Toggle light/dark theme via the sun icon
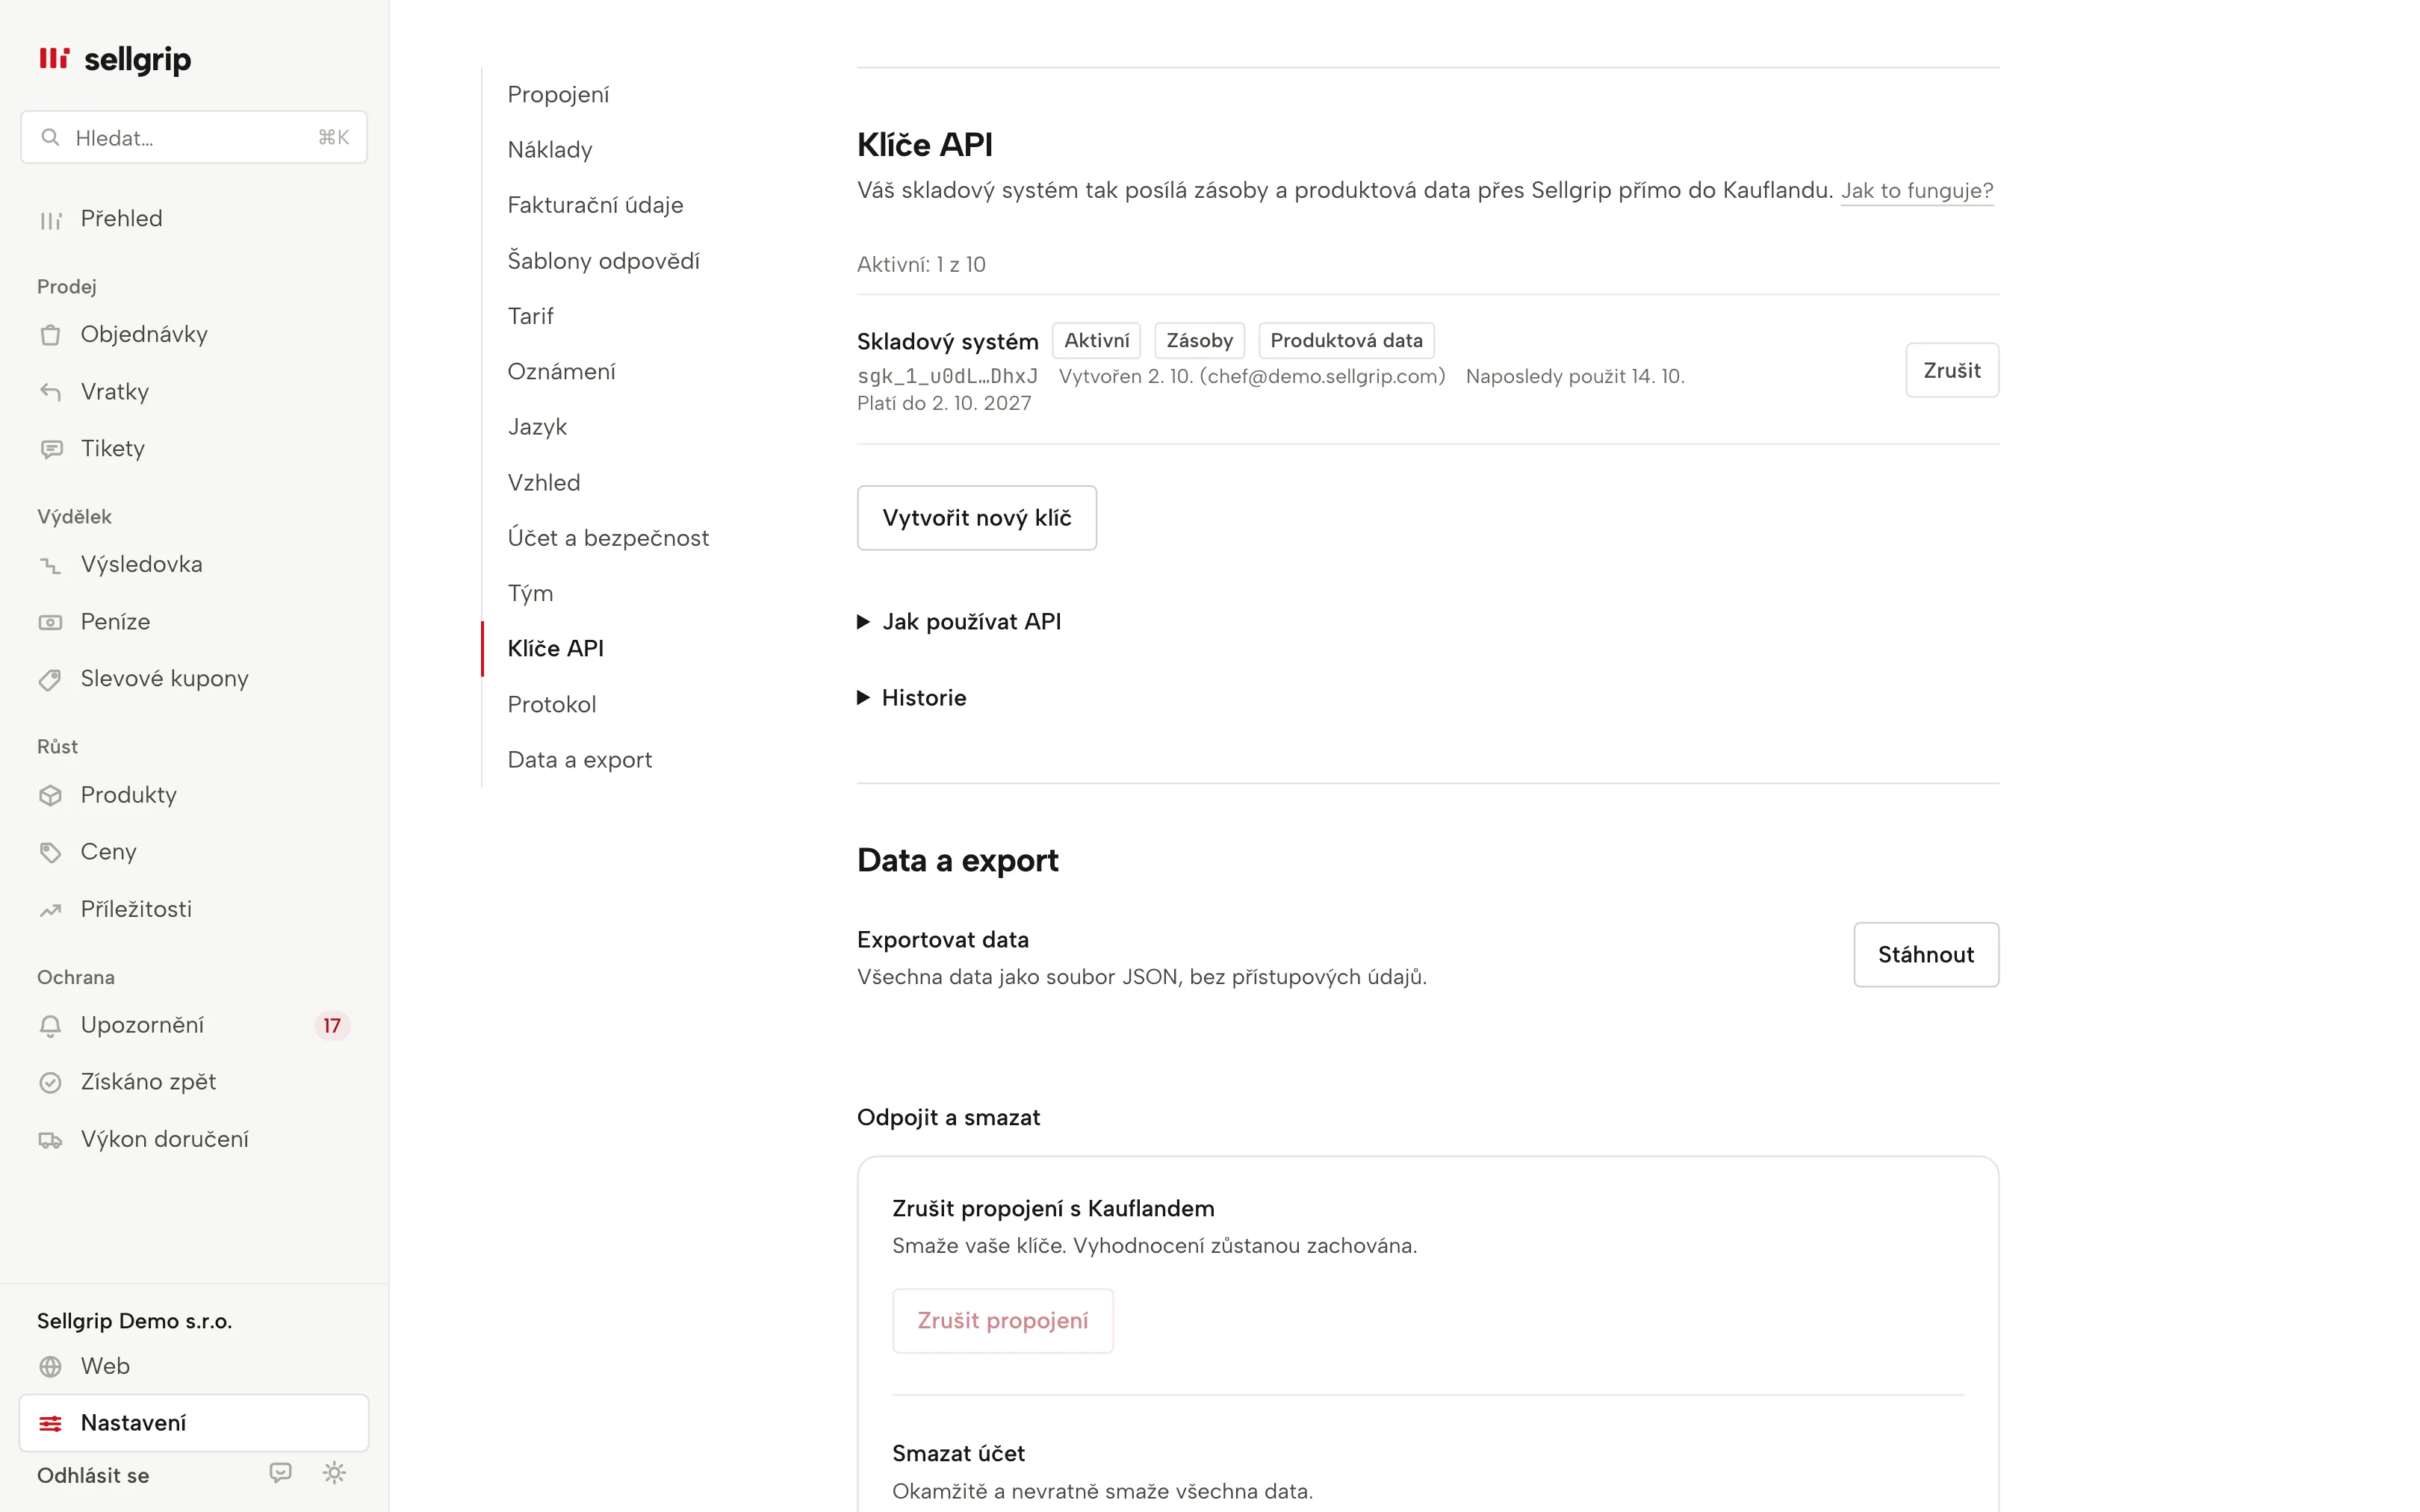 (334, 1473)
